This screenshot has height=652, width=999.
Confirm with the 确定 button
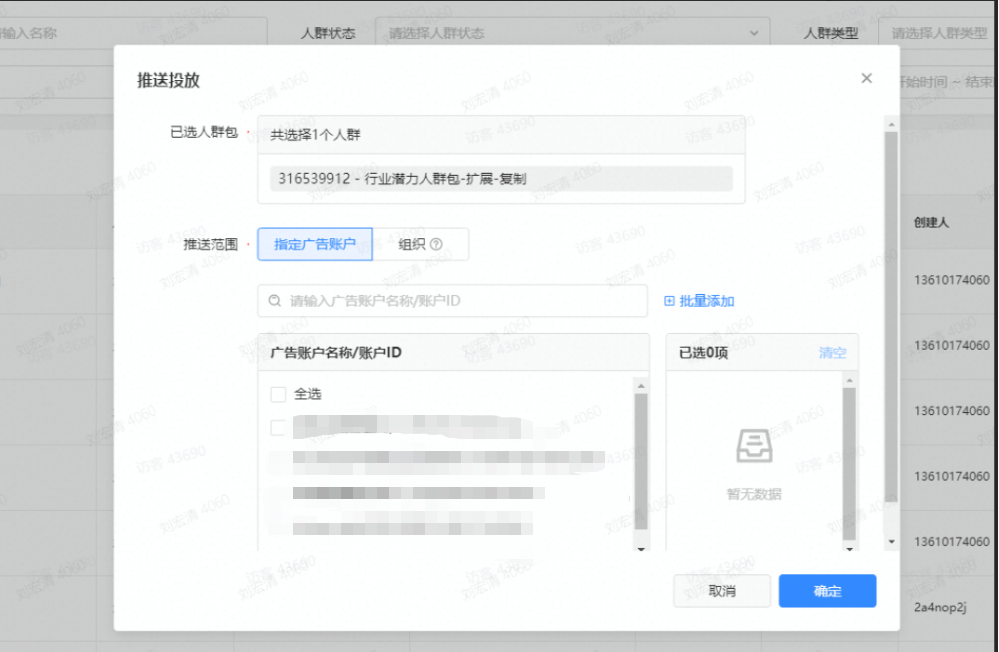point(827,591)
